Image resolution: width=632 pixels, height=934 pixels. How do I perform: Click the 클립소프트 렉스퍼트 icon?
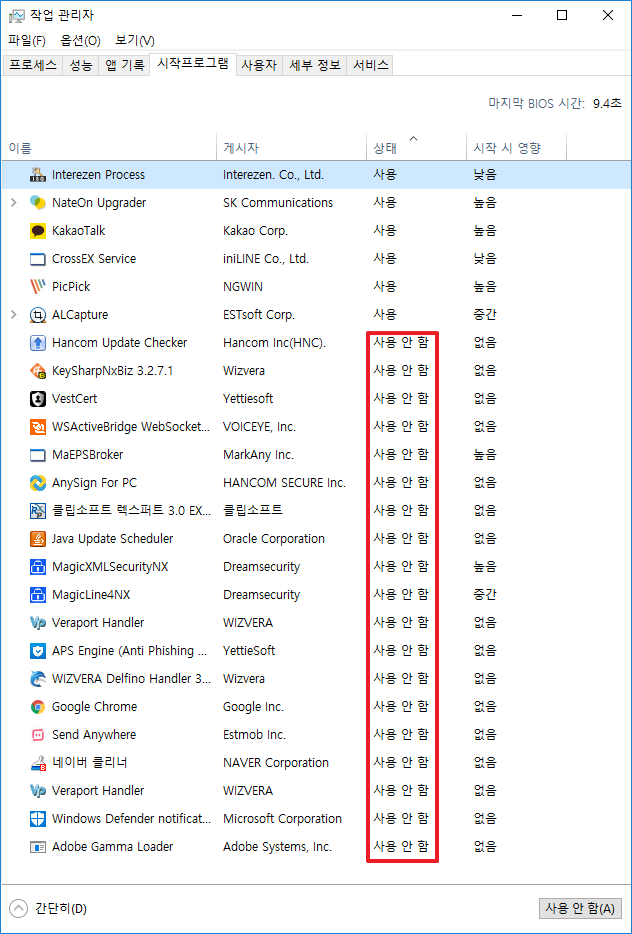point(38,511)
